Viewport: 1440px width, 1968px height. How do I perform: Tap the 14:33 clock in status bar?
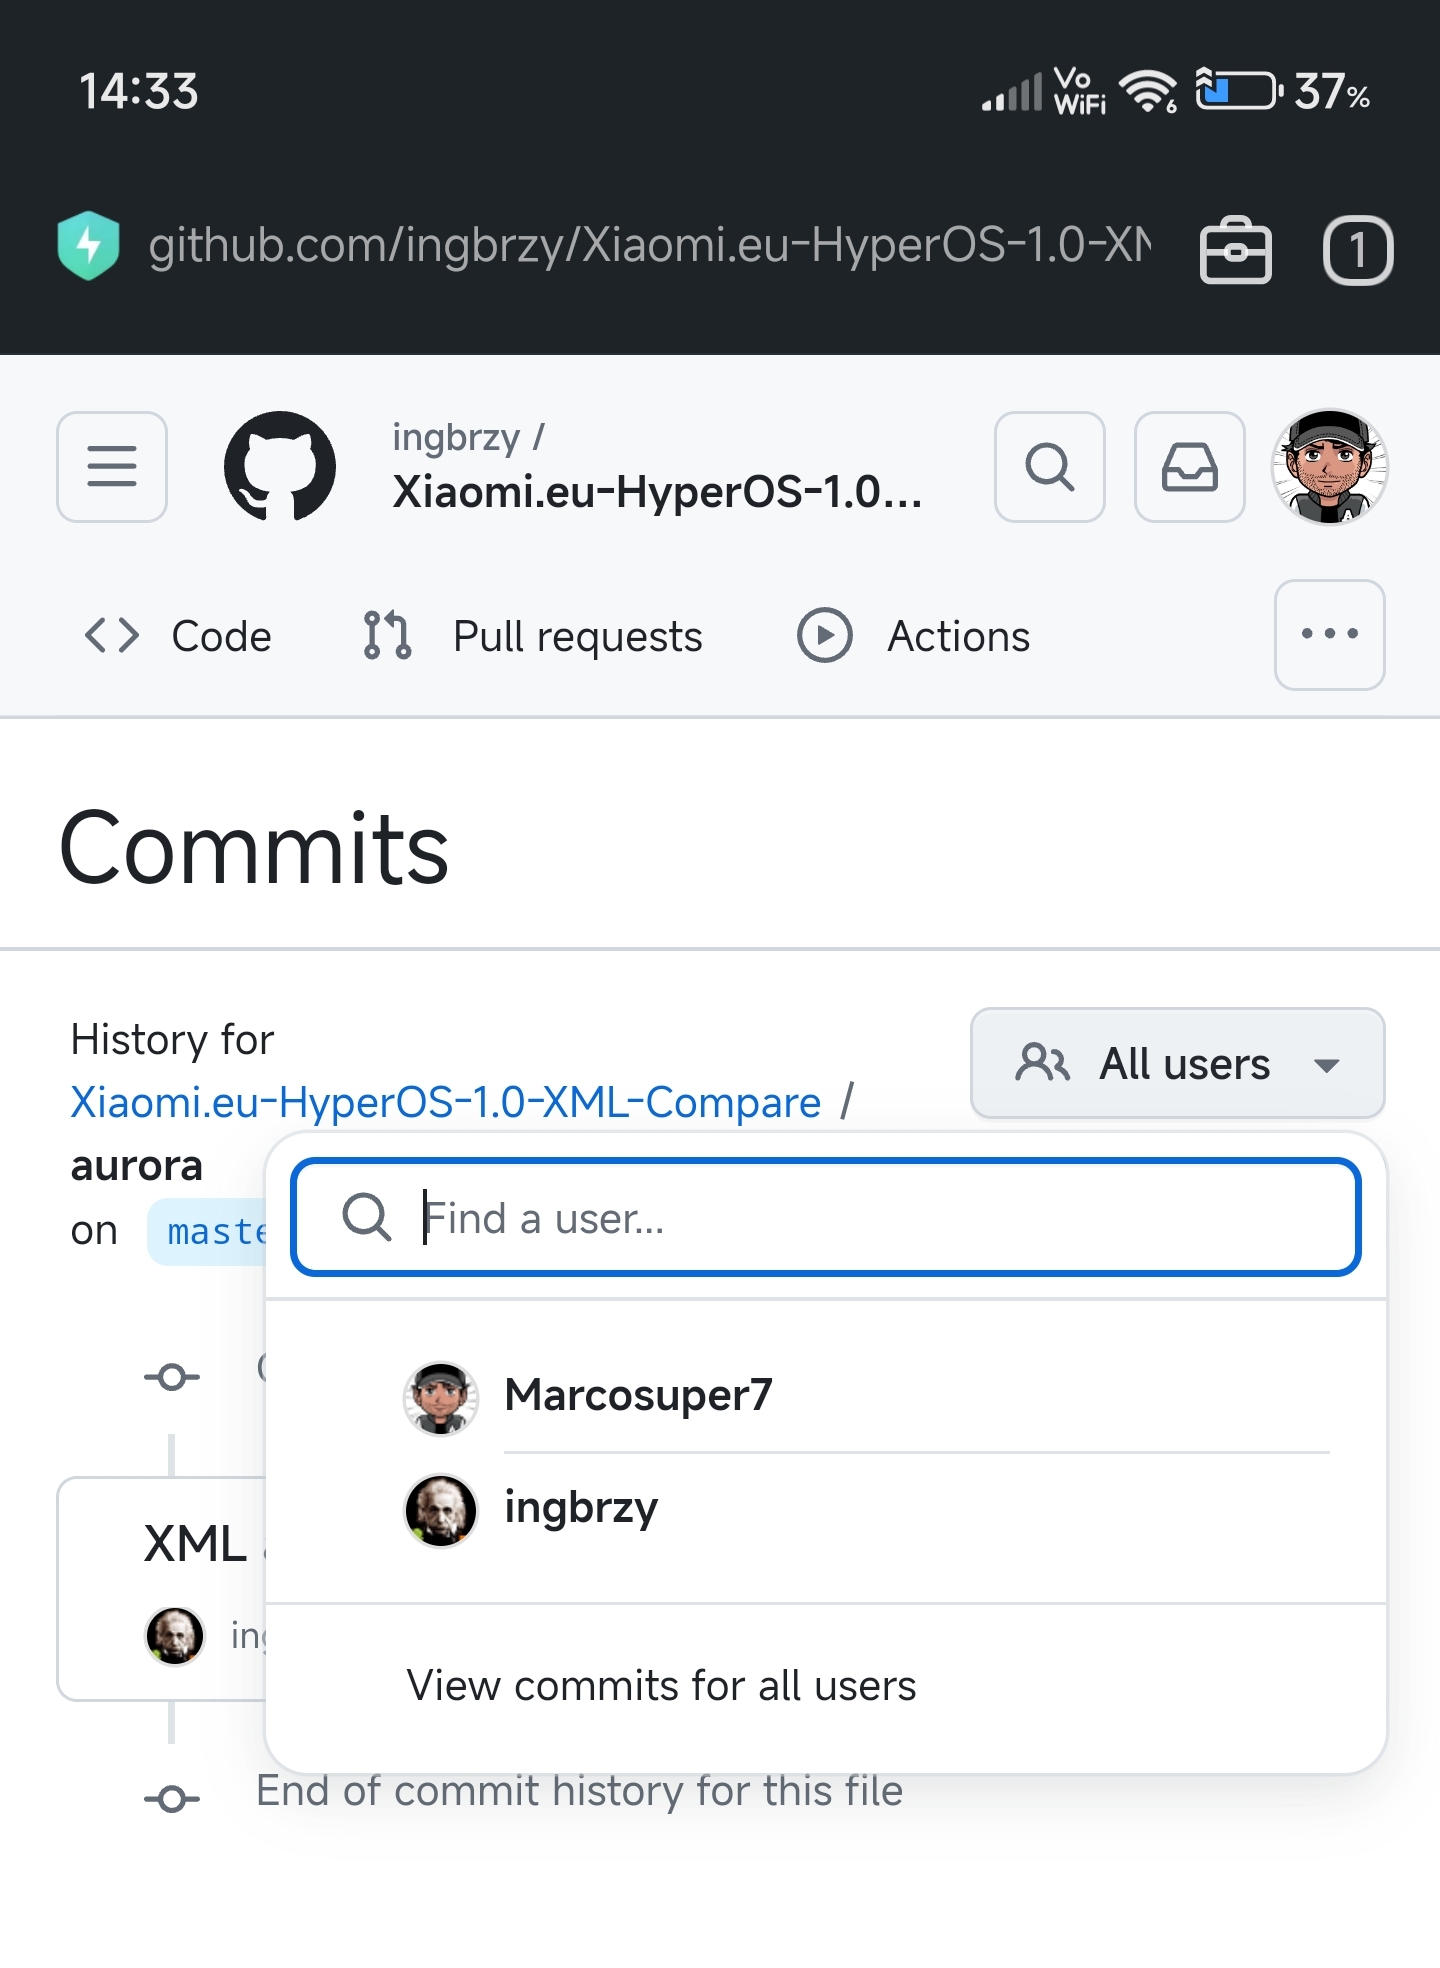pyautogui.click(x=139, y=91)
